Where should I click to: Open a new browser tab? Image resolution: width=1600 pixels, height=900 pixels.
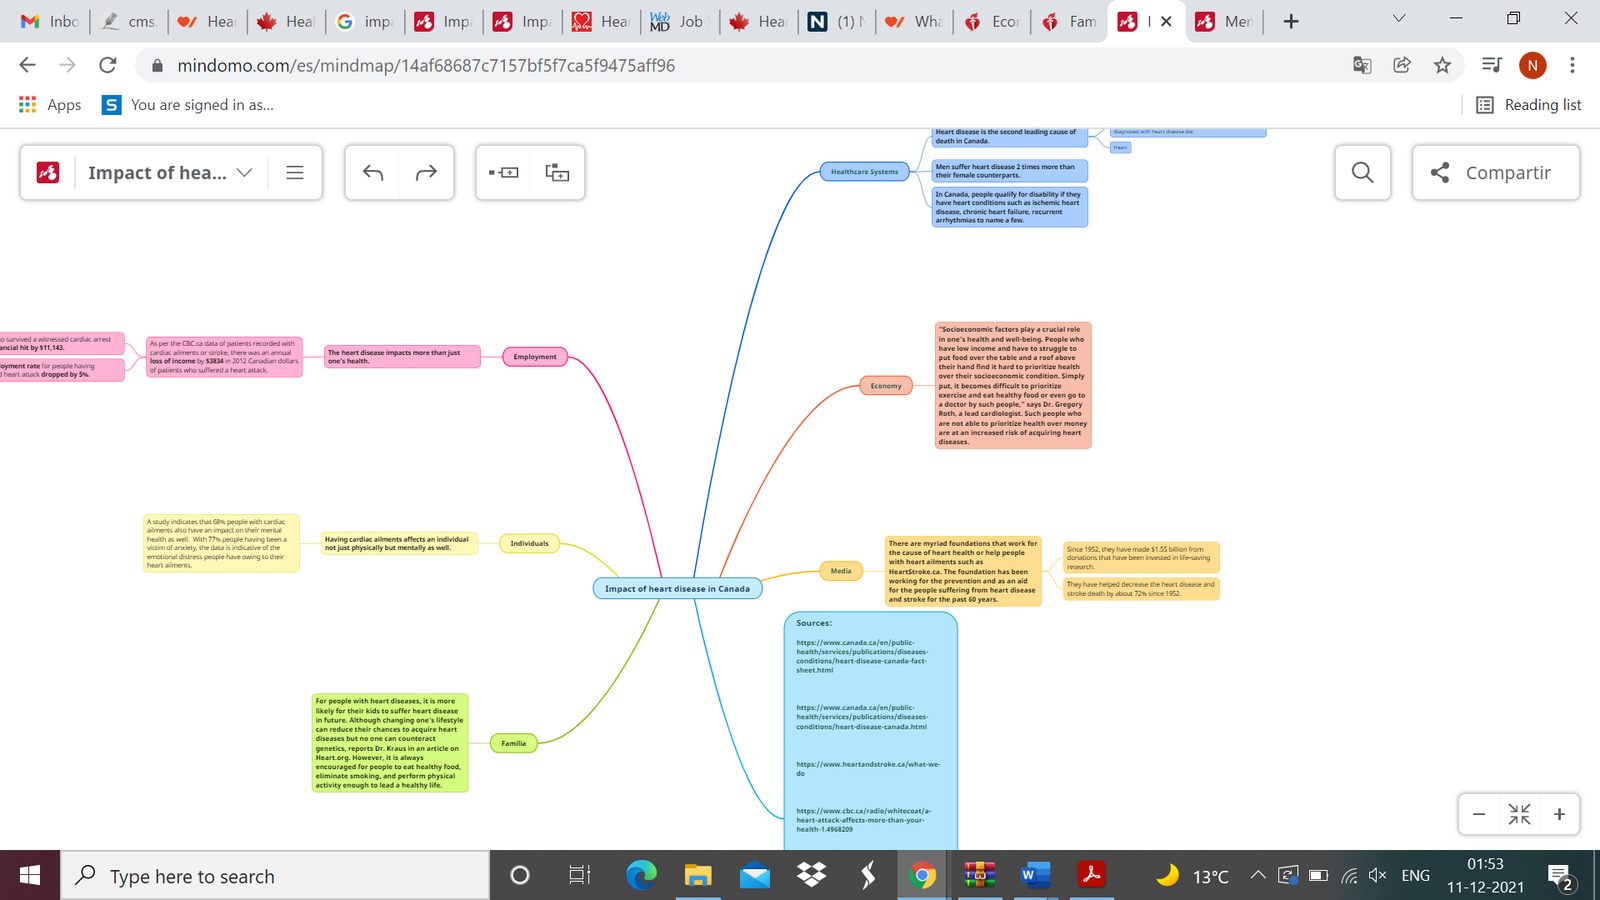pyautogui.click(x=1291, y=21)
